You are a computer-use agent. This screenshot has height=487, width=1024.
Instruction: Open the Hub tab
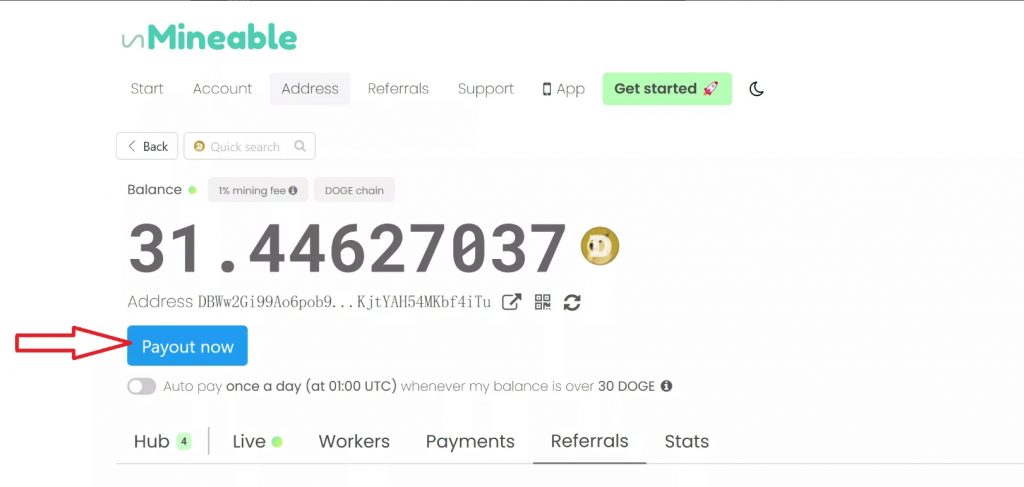(x=162, y=441)
